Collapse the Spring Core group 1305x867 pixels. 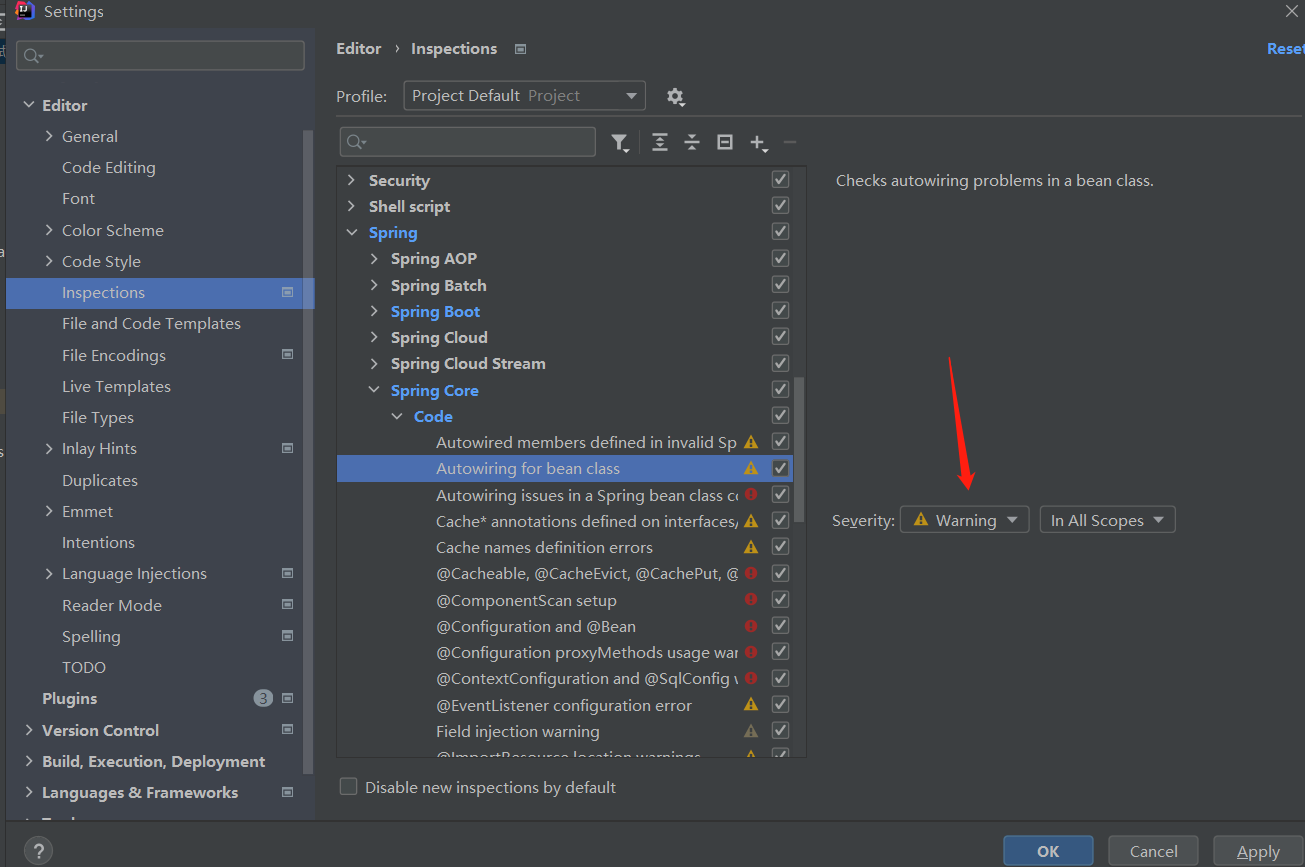click(x=374, y=390)
